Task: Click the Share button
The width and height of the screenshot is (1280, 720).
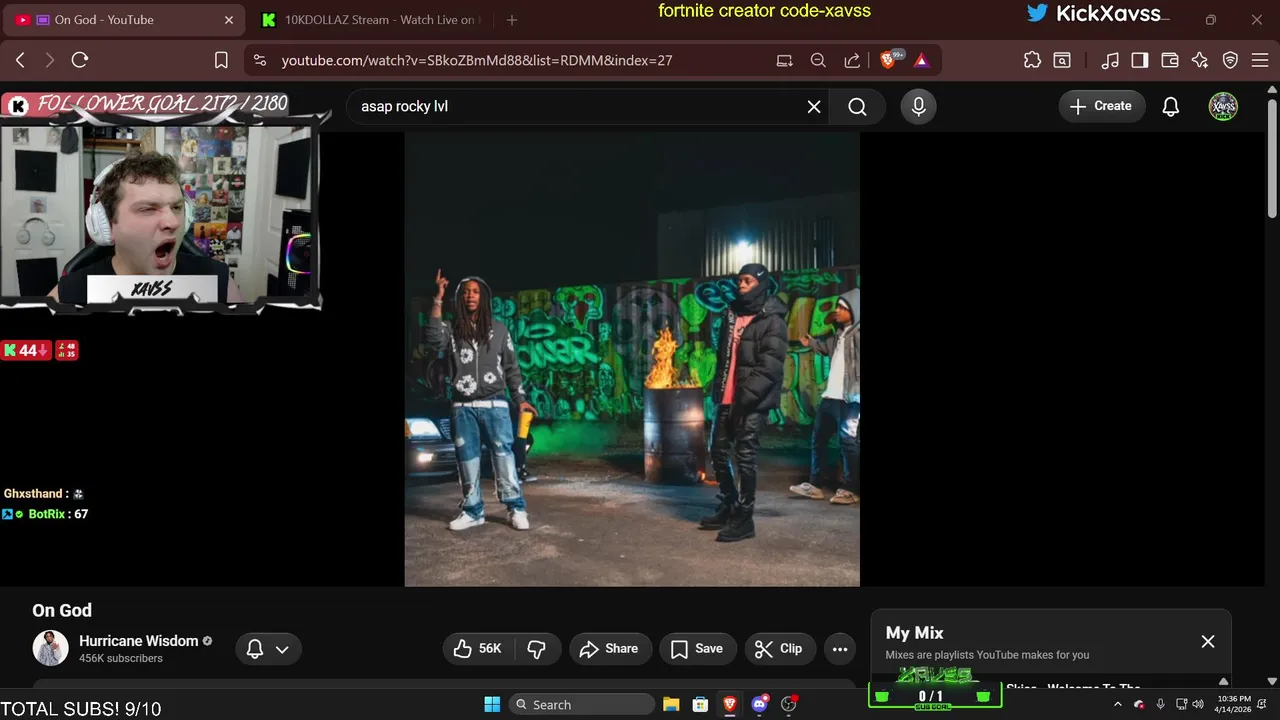Action: tap(610, 649)
